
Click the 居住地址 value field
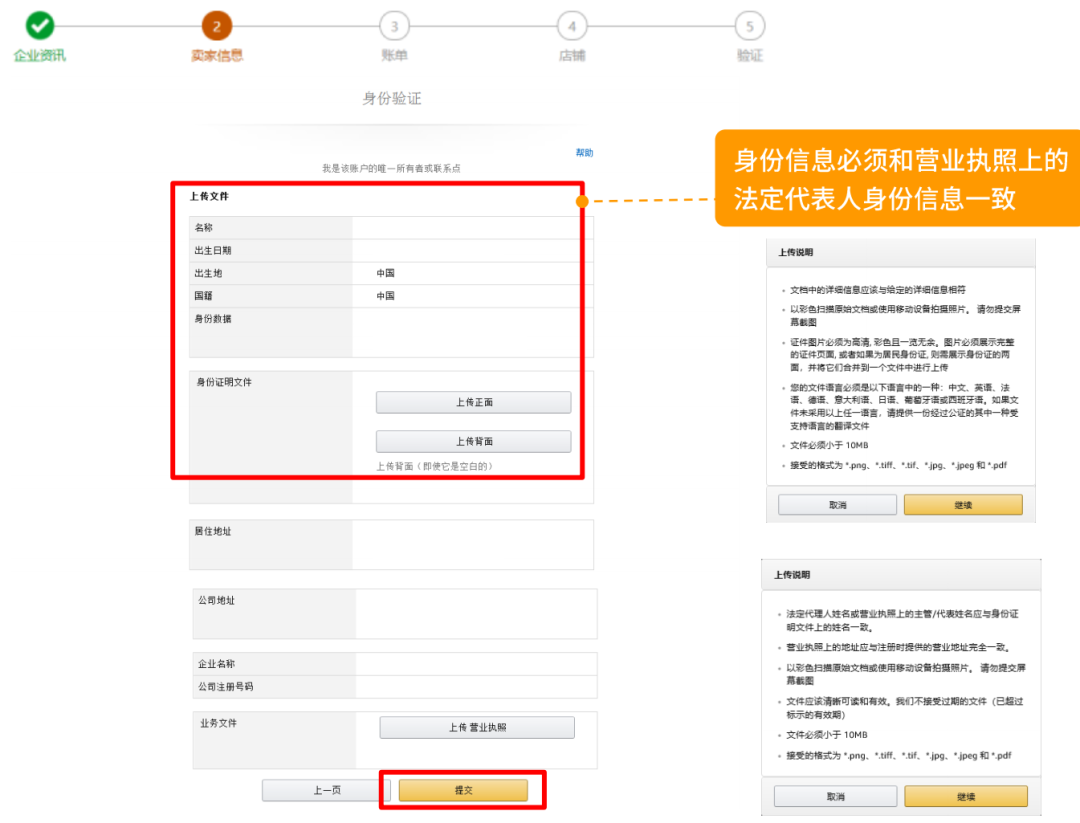pyautogui.click(x=472, y=545)
